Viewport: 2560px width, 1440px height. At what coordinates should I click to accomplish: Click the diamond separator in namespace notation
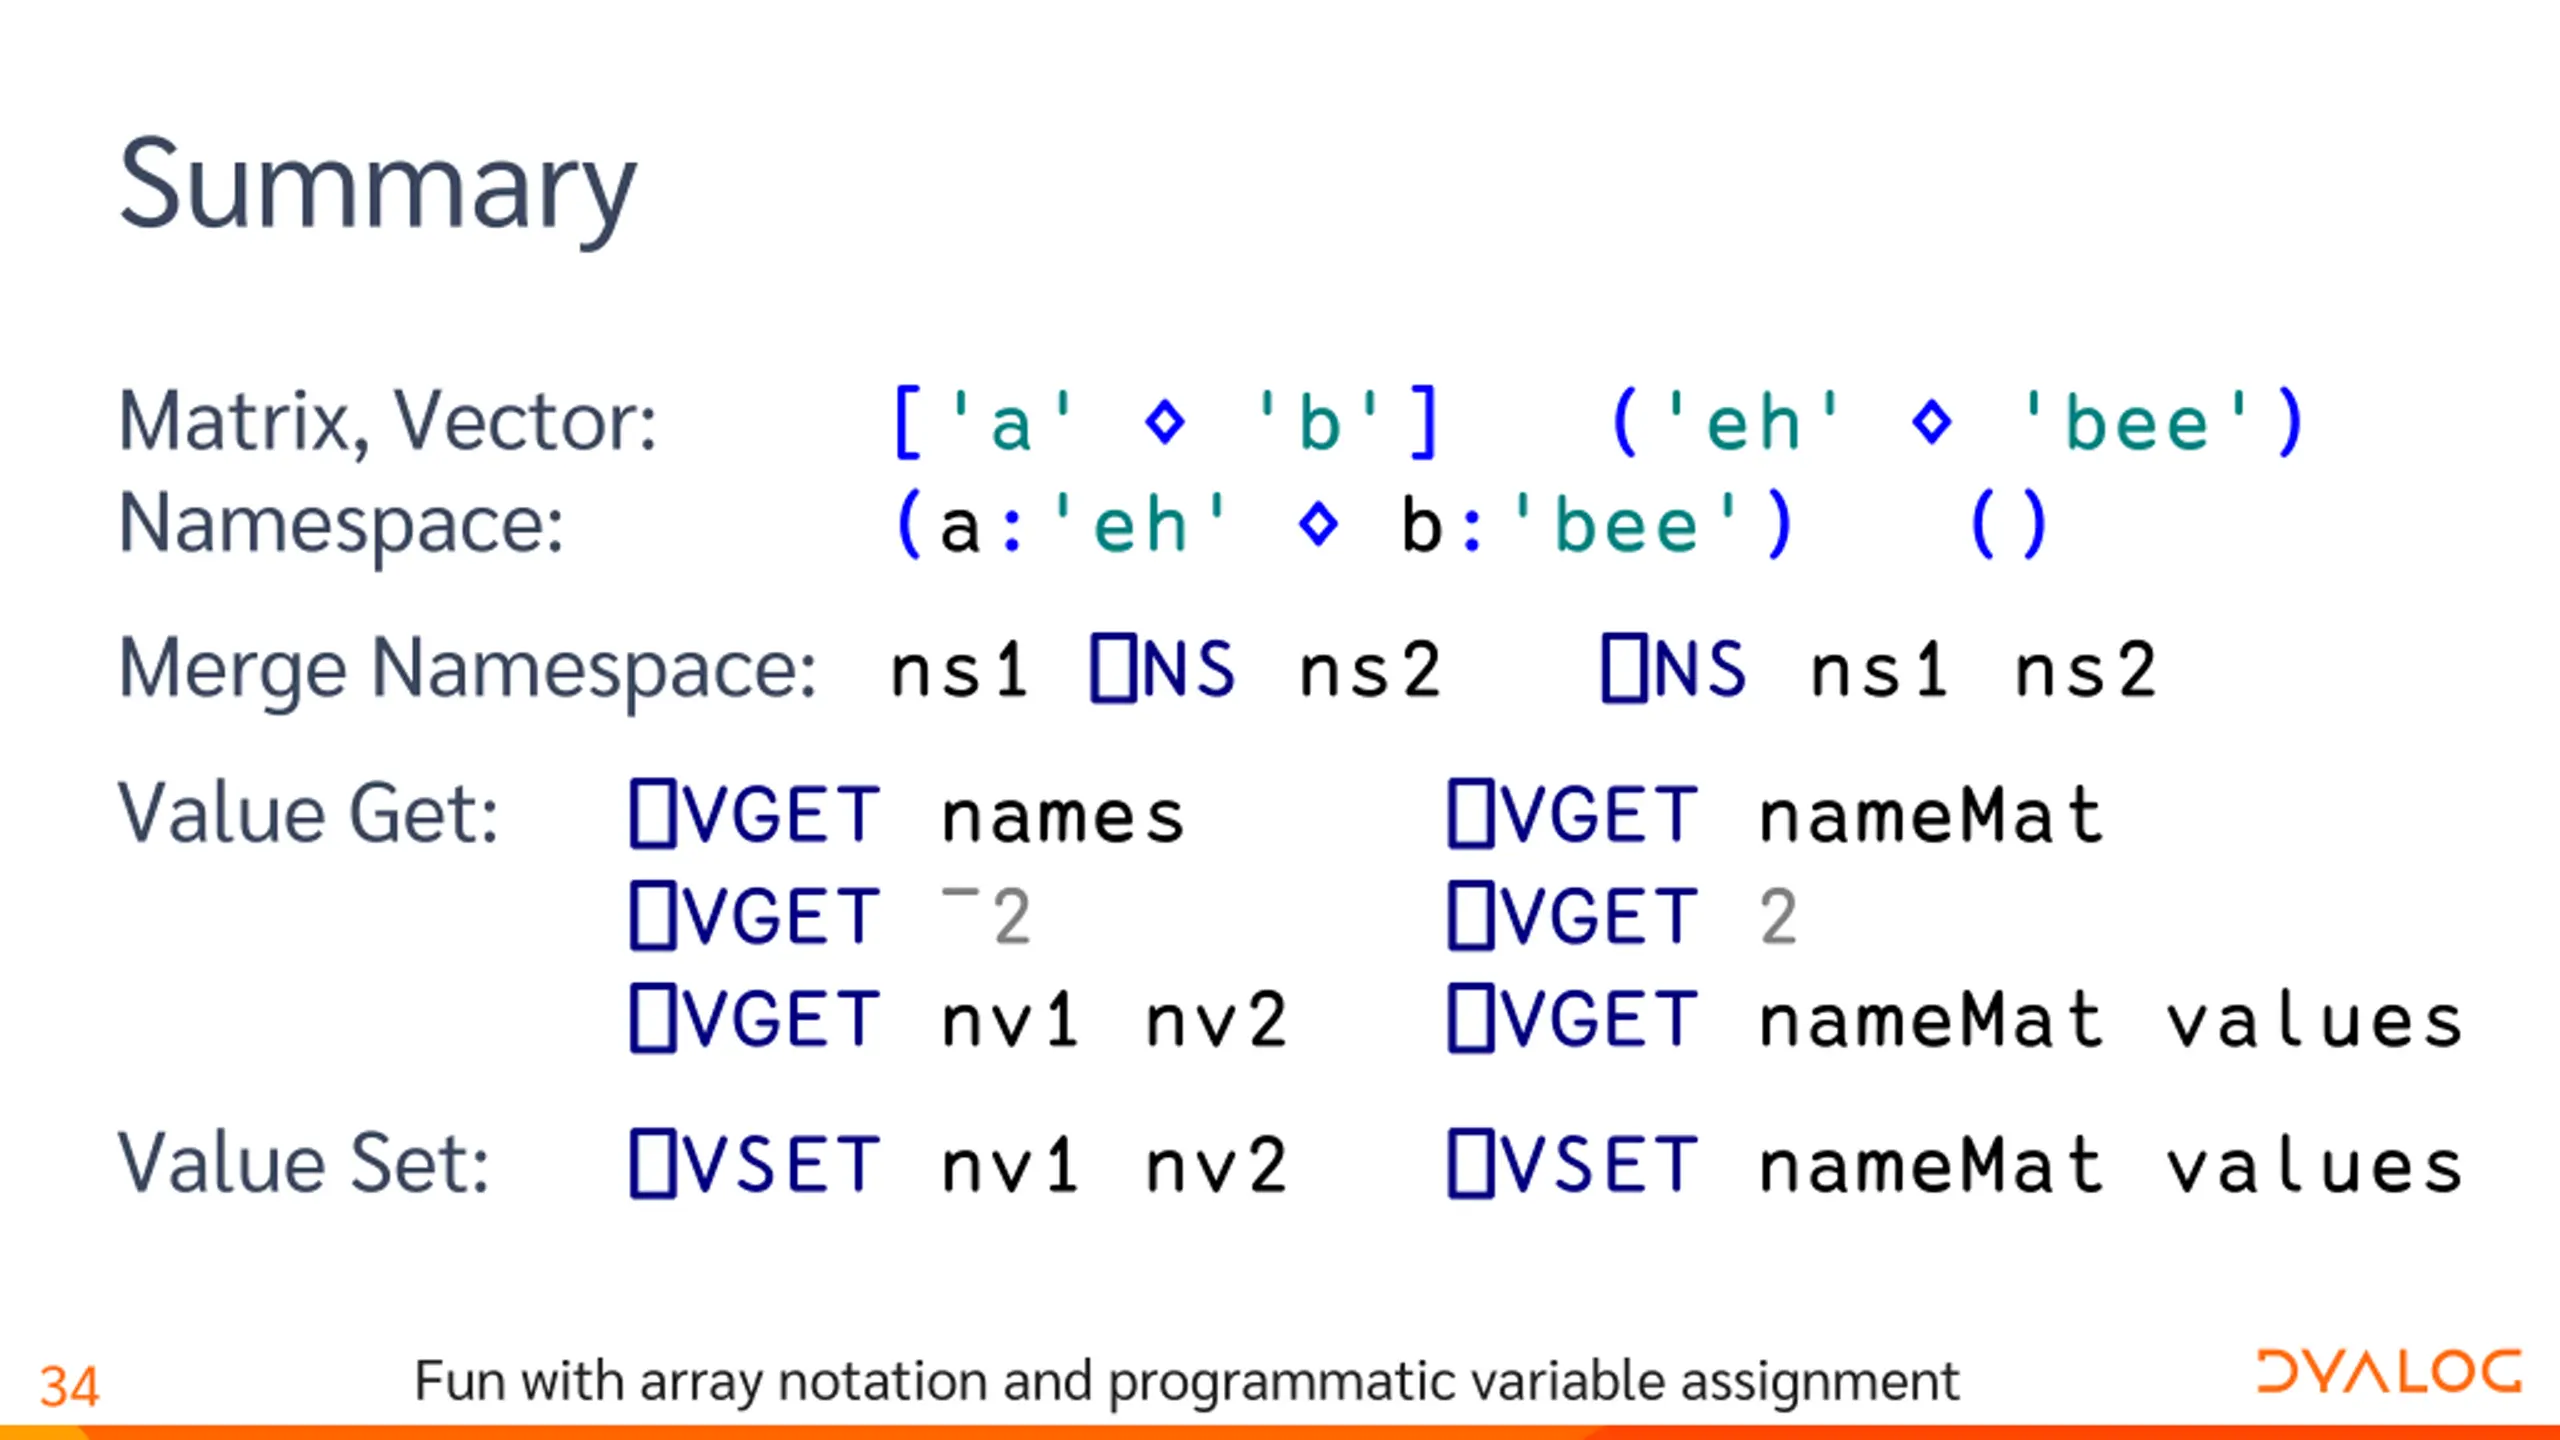[1318, 524]
